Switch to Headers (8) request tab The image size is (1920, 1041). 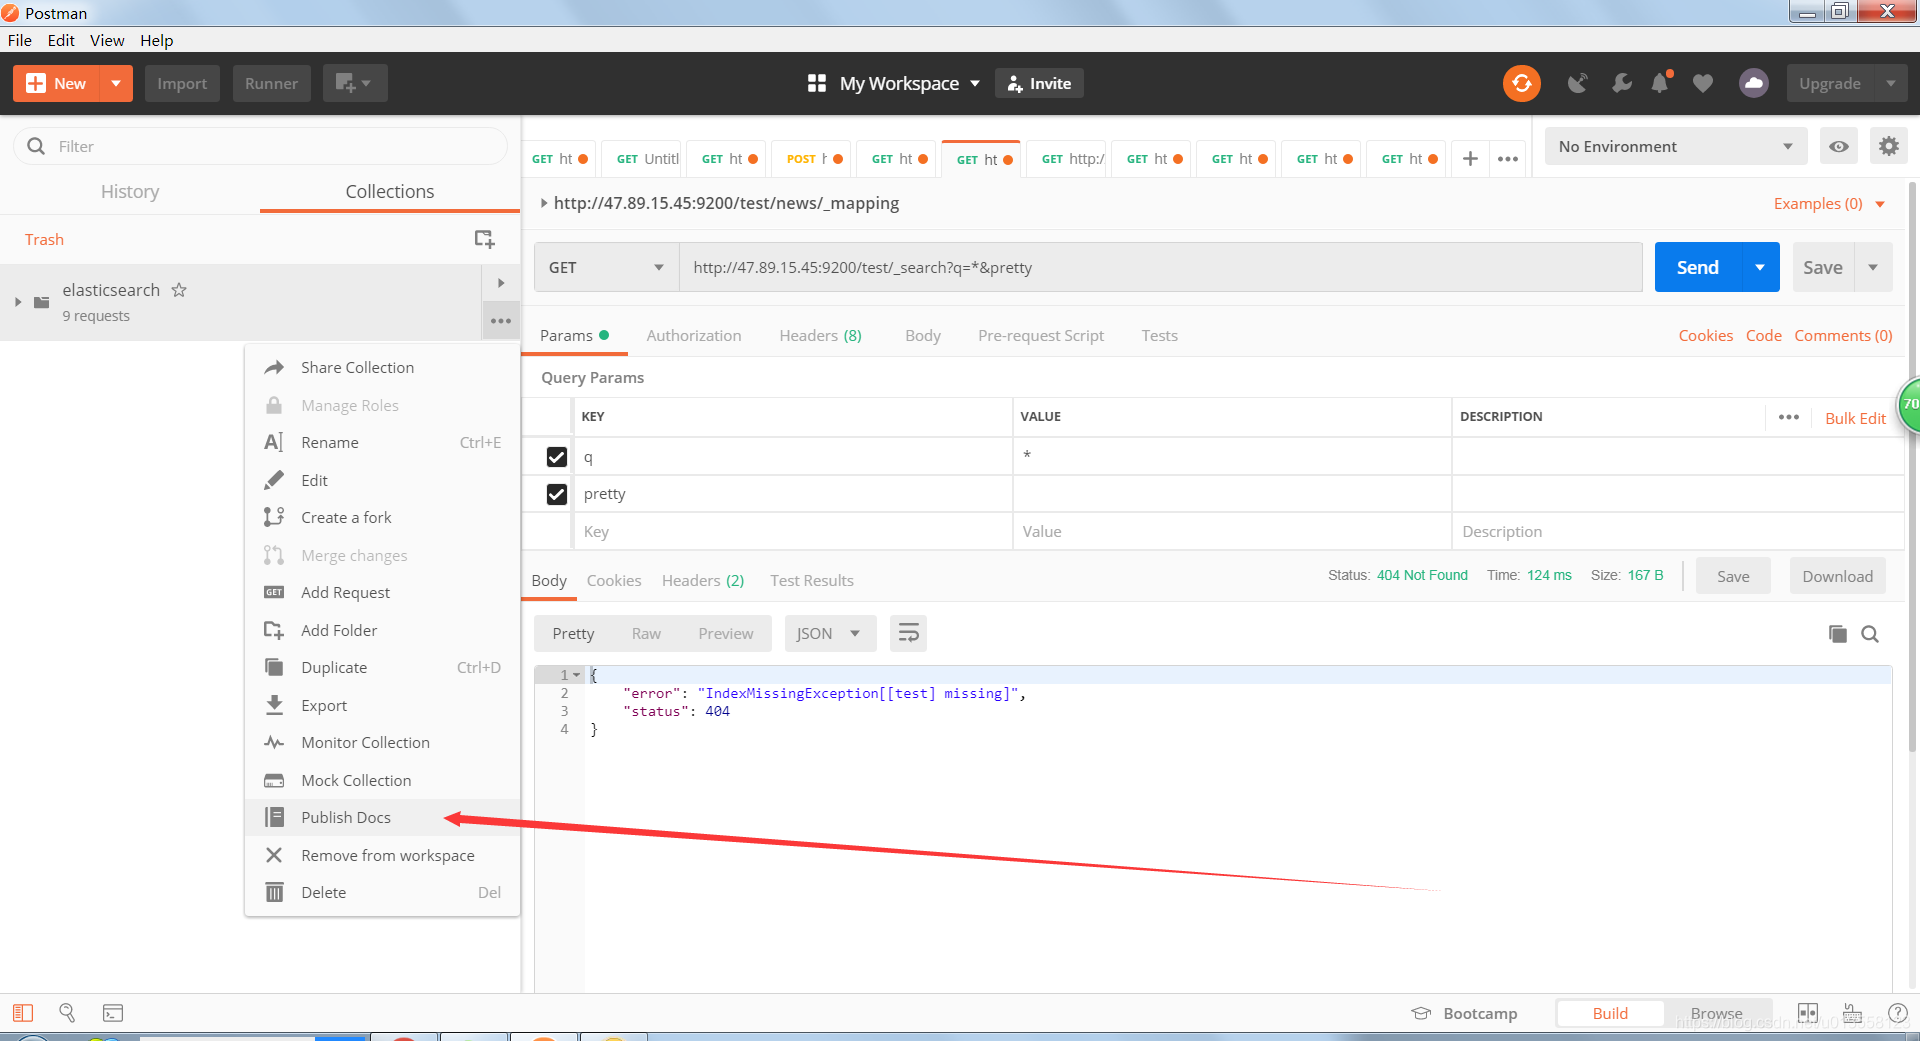click(820, 335)
